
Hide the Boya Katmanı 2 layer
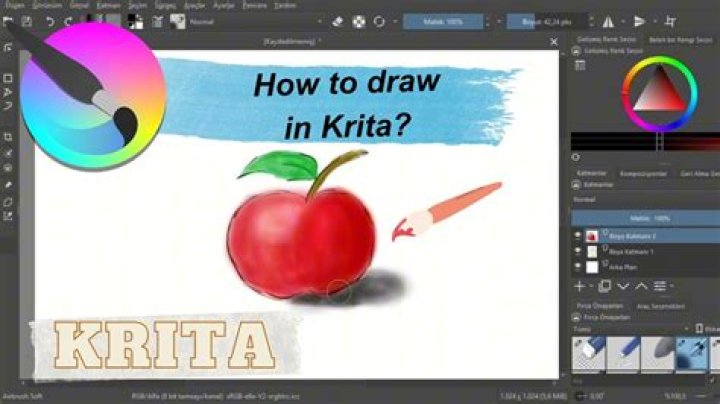(x=578, y=235)
